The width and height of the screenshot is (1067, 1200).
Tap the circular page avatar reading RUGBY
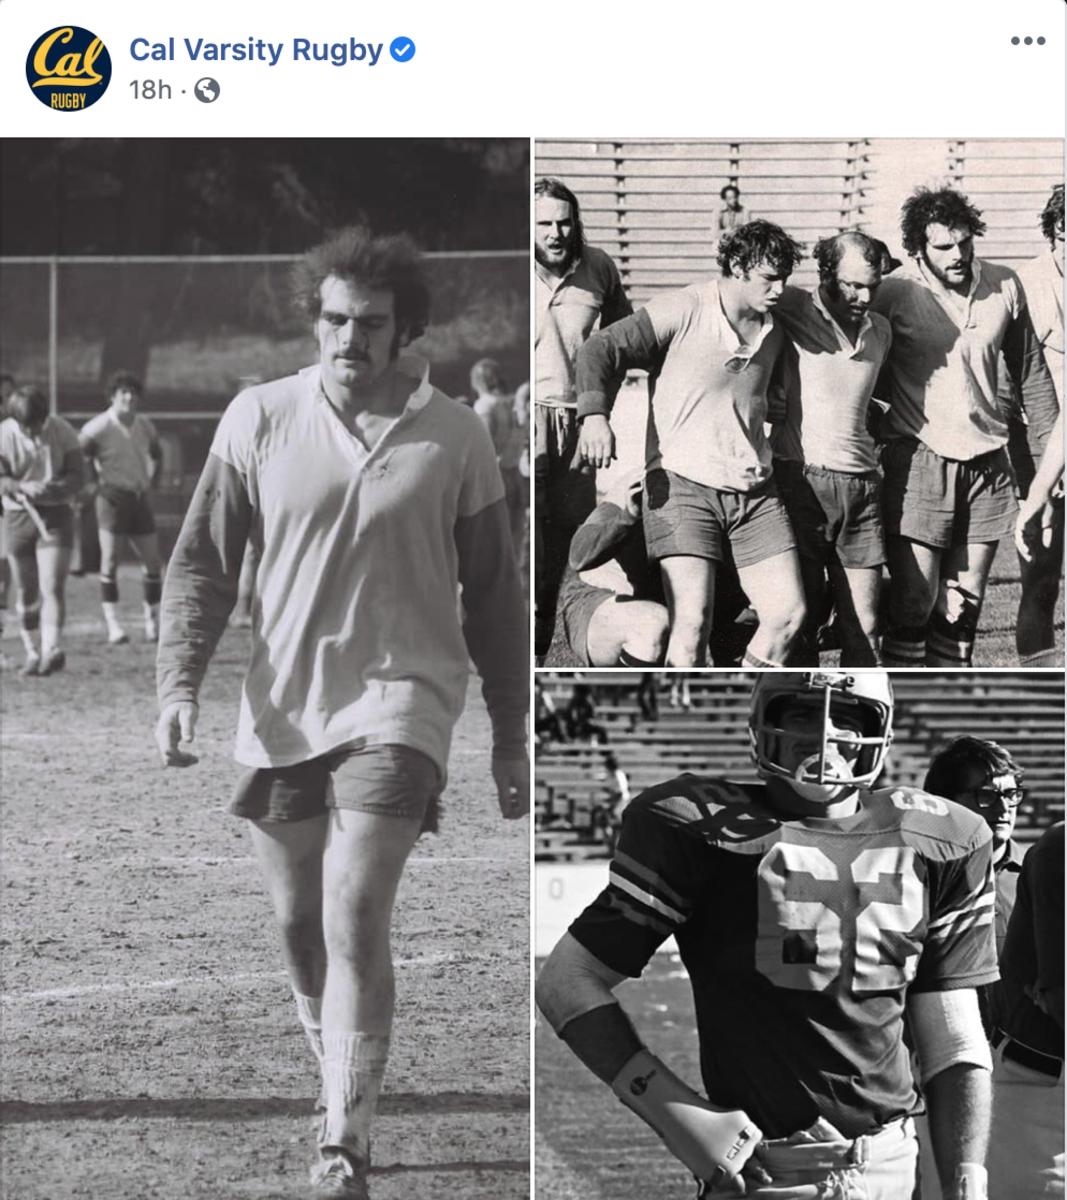click(68, 68)
